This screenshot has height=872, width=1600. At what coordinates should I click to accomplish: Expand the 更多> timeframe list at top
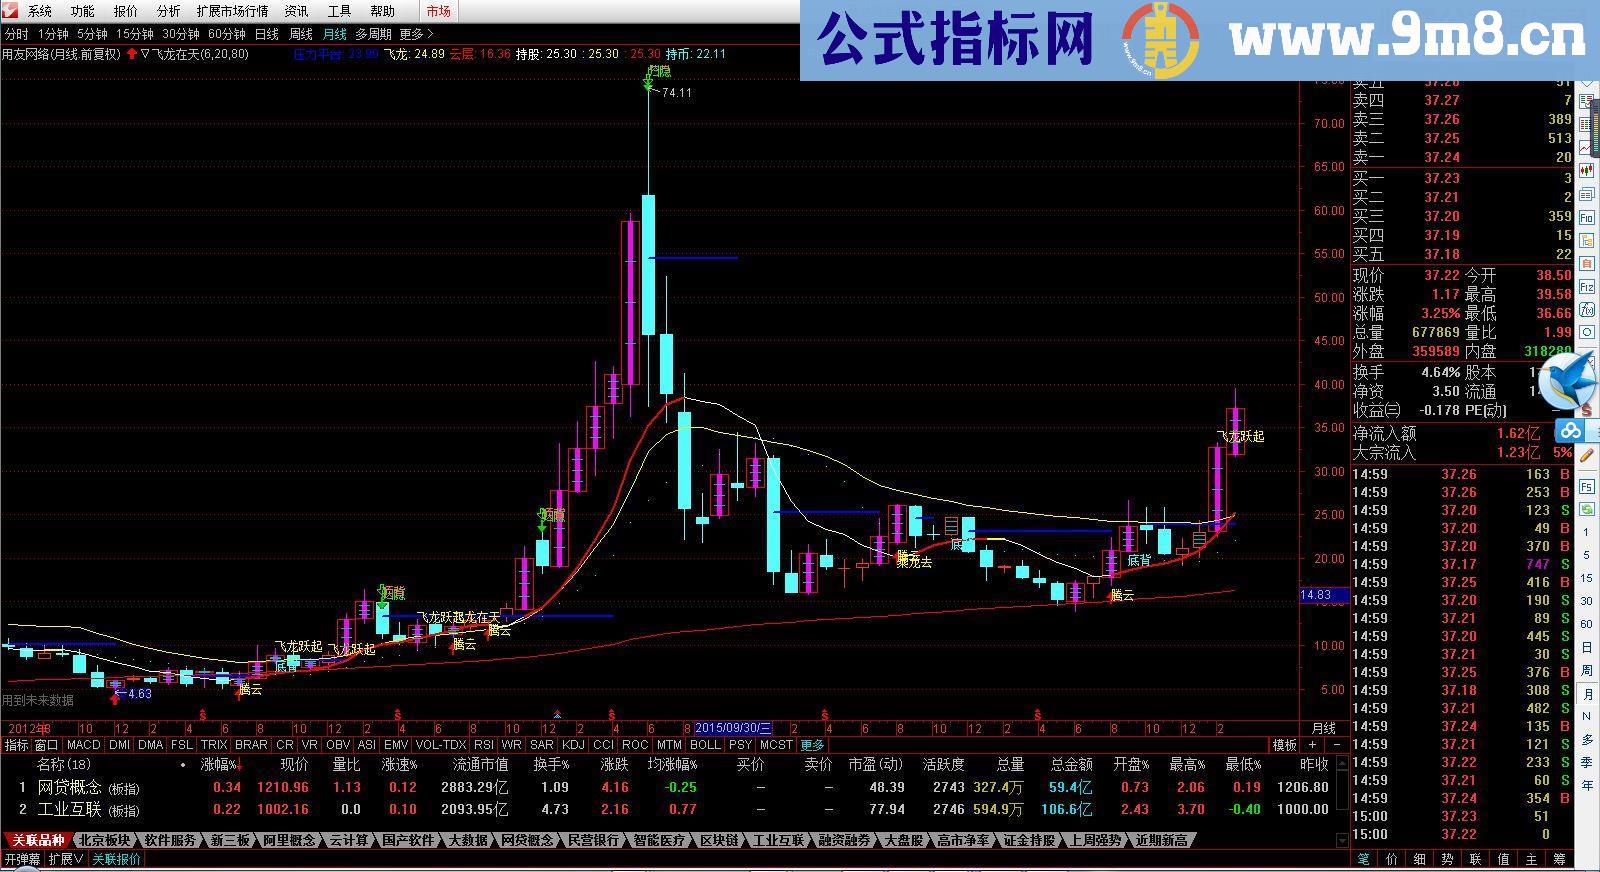(x=417, y=34)
